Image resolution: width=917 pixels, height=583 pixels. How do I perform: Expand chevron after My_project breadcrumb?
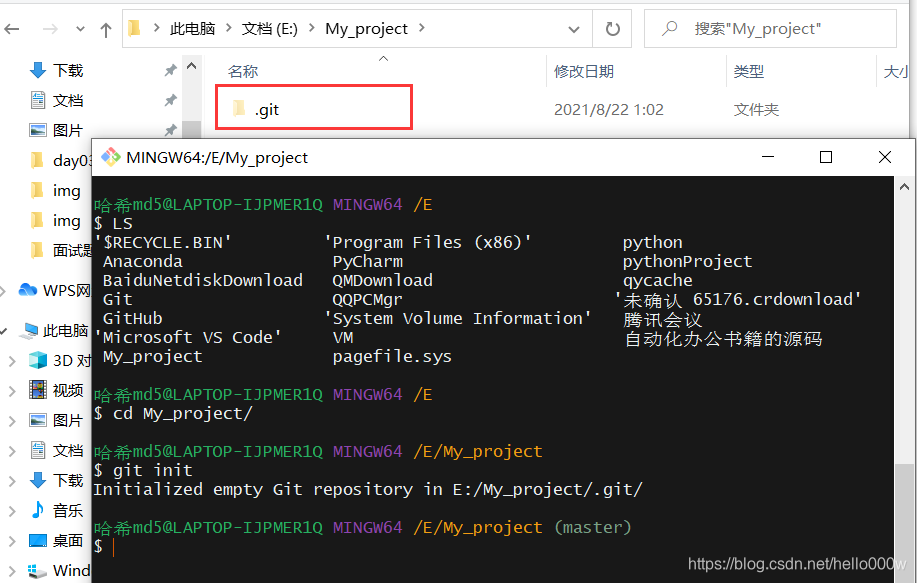click(x=422, y=28)
